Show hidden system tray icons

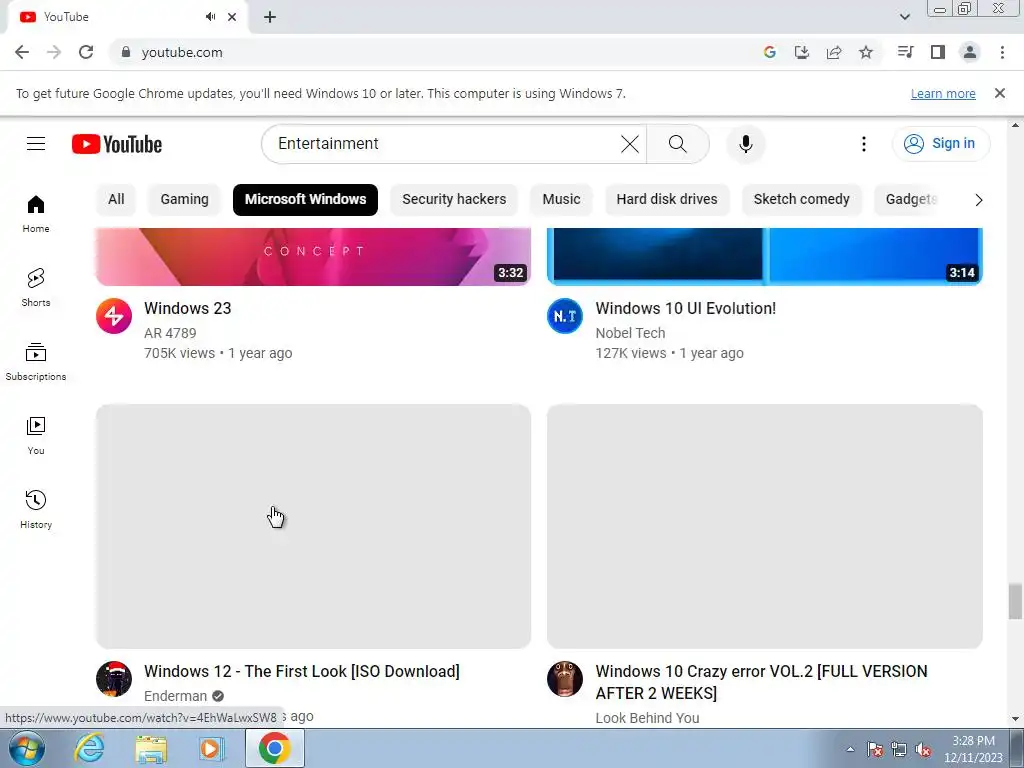click(850, 749)
